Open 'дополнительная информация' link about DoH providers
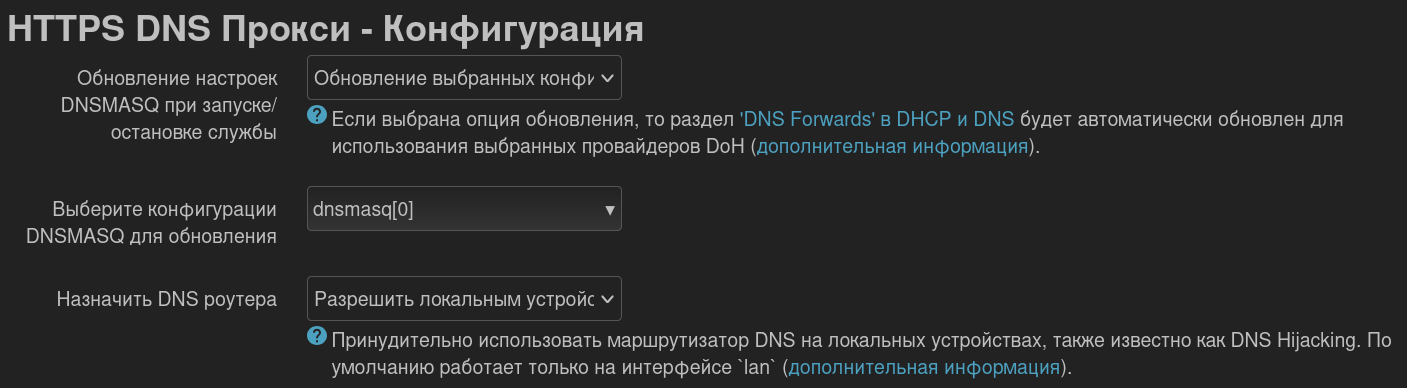This screenshot has width=1407, height=388. coord(892,147)
